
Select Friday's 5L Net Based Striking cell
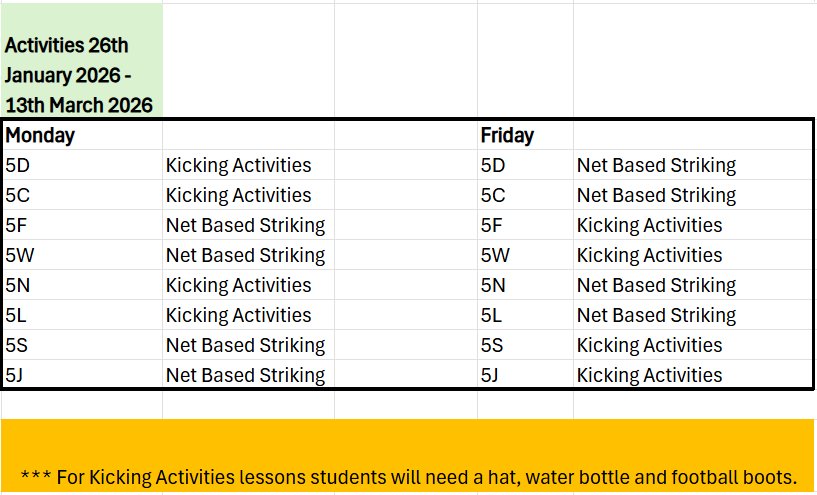point(656,315)
